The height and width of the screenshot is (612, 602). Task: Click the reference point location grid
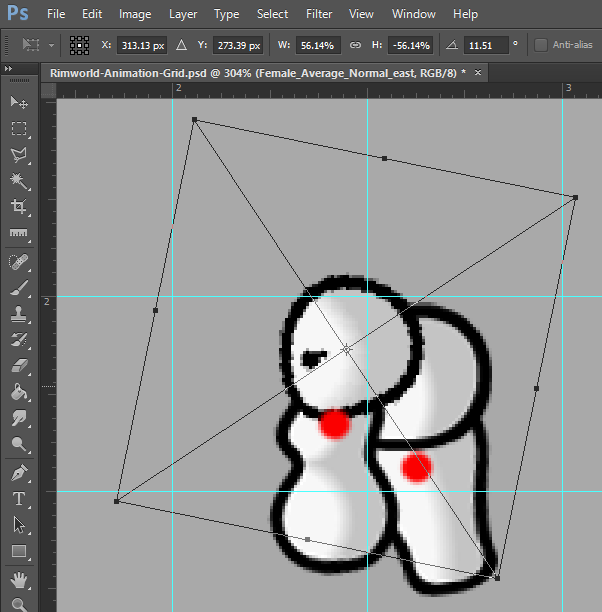click(79, 45)
